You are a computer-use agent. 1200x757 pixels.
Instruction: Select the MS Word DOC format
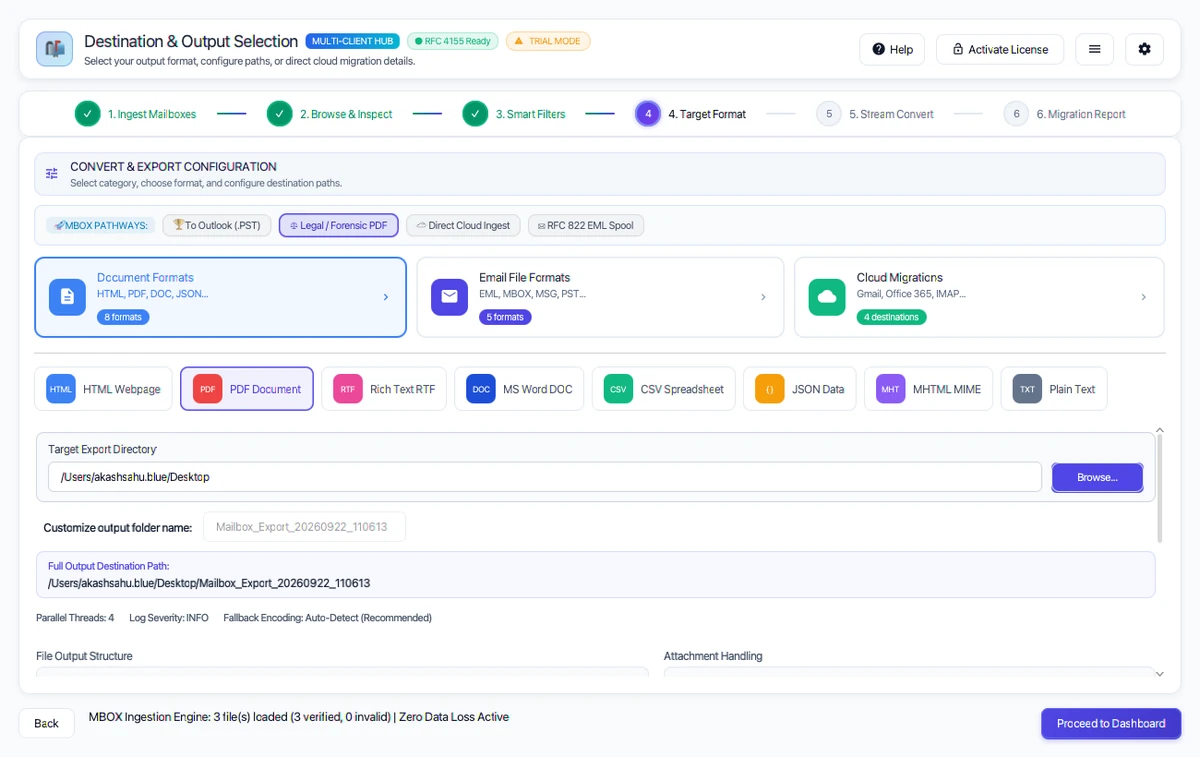pos(520,389)
